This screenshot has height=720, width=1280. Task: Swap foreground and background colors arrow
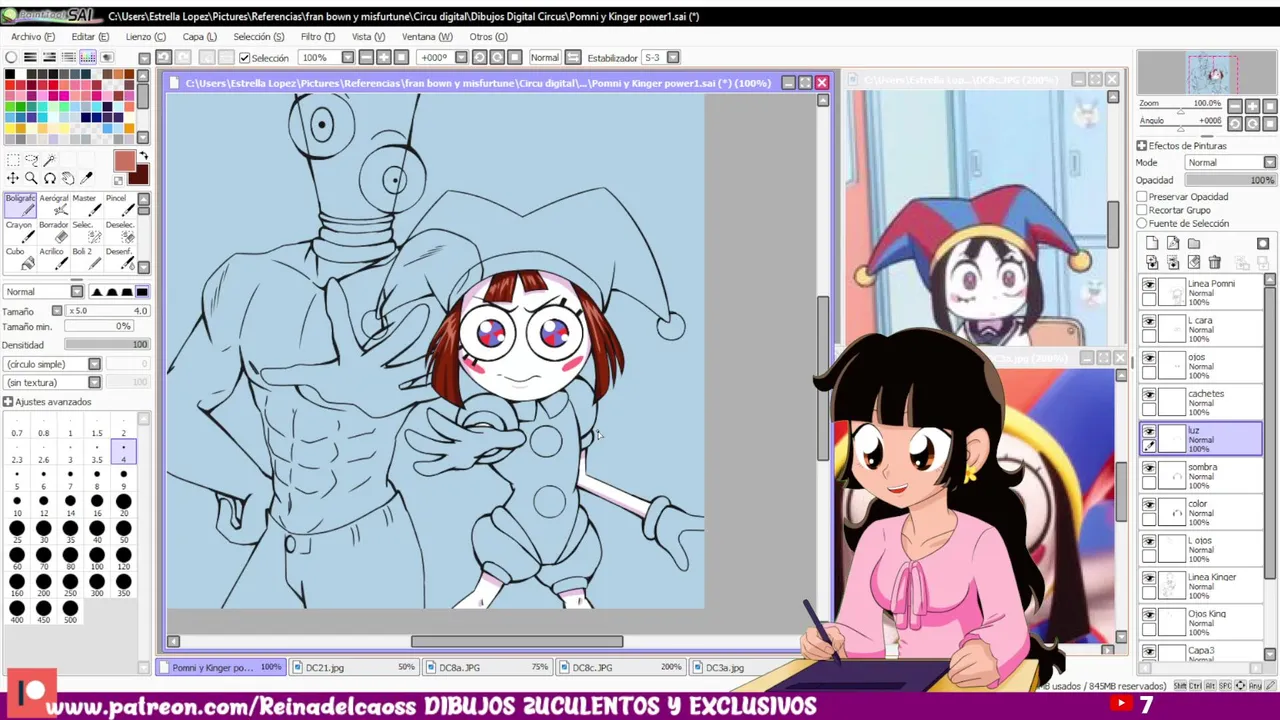[144, 156]
